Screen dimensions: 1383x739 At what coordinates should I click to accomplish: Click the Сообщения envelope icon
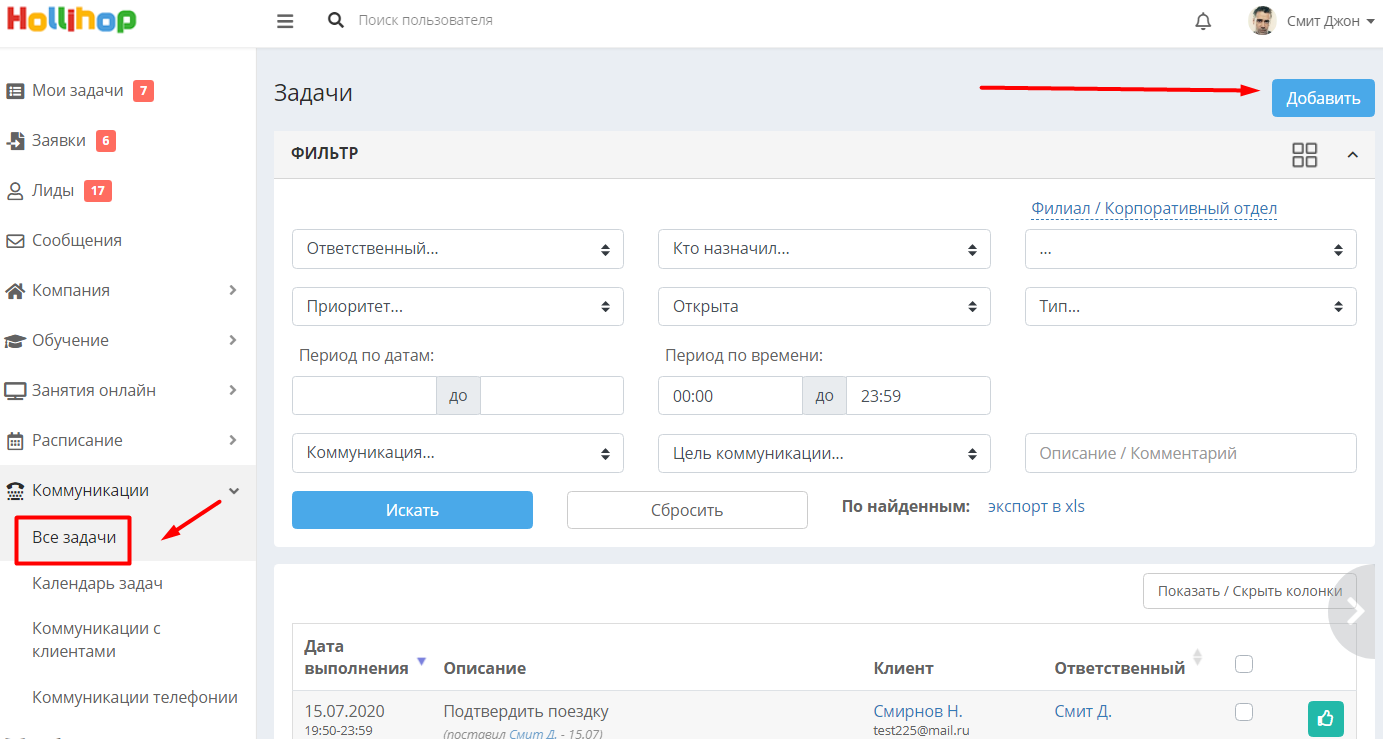click(x=15, y=241)
